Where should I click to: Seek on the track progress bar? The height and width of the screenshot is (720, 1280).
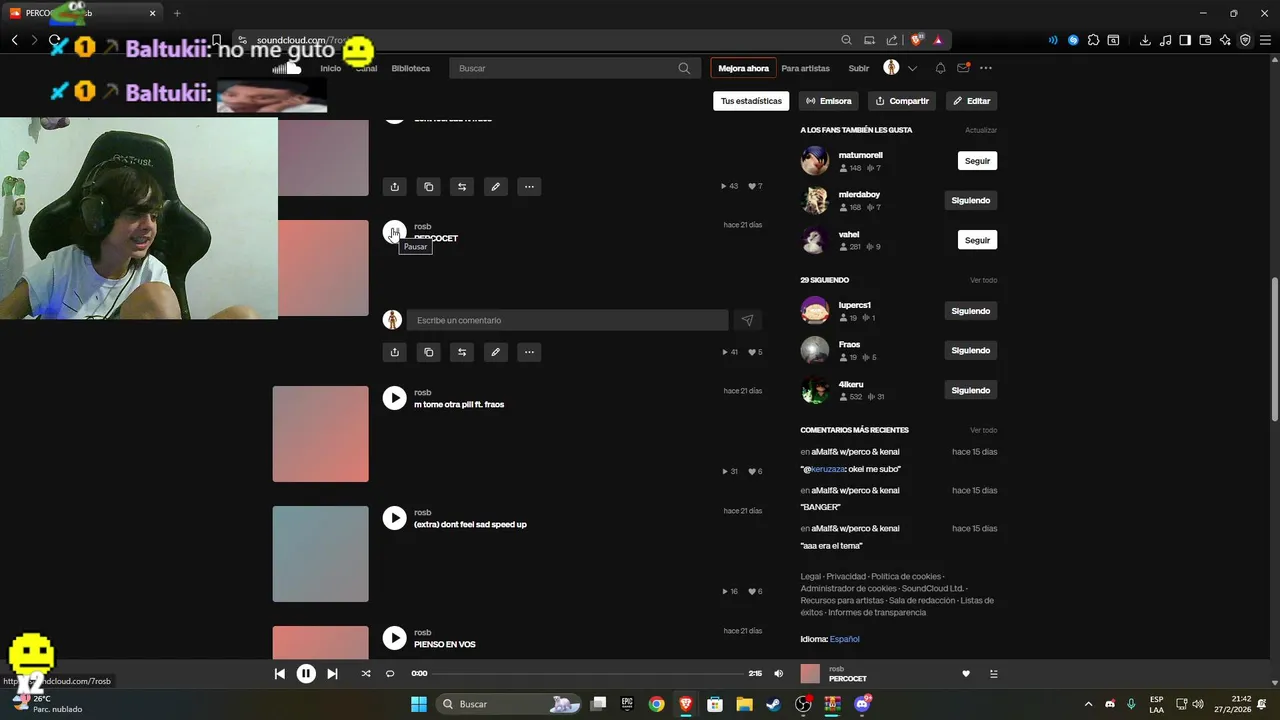(x=588, y=674)
